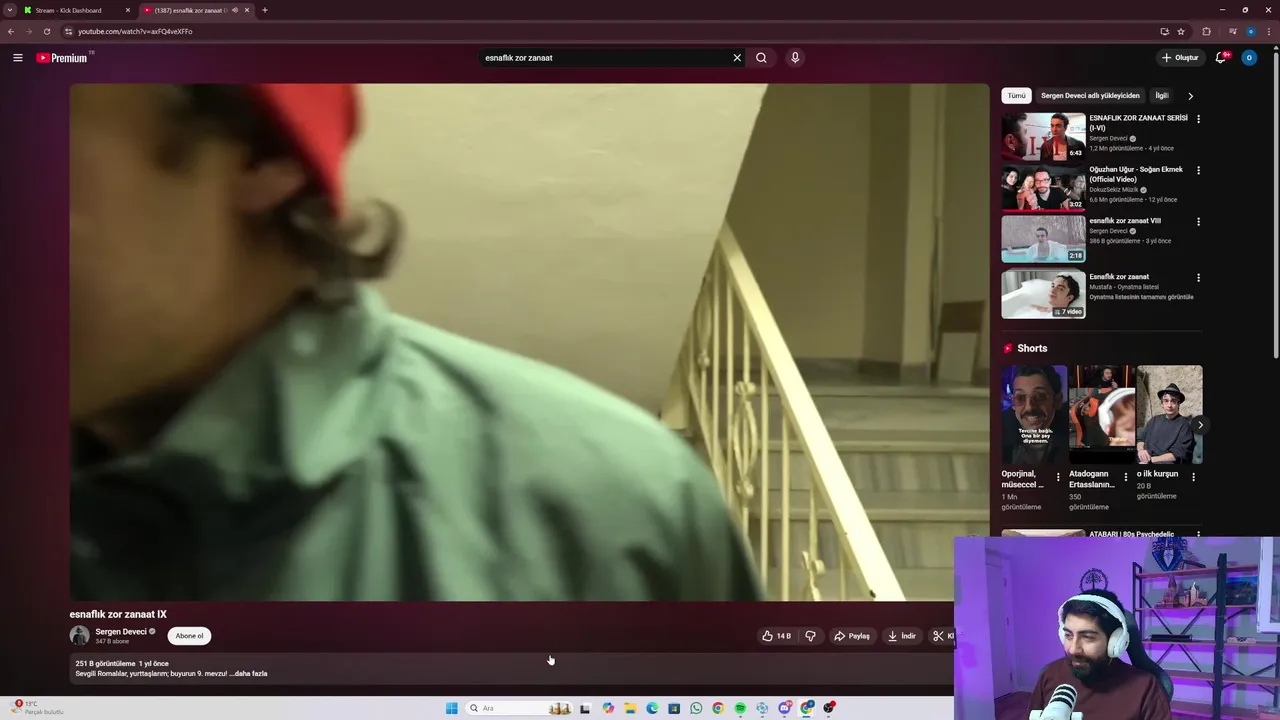
Task: Open Chrome media controls icon
Action: [1232, 31]
